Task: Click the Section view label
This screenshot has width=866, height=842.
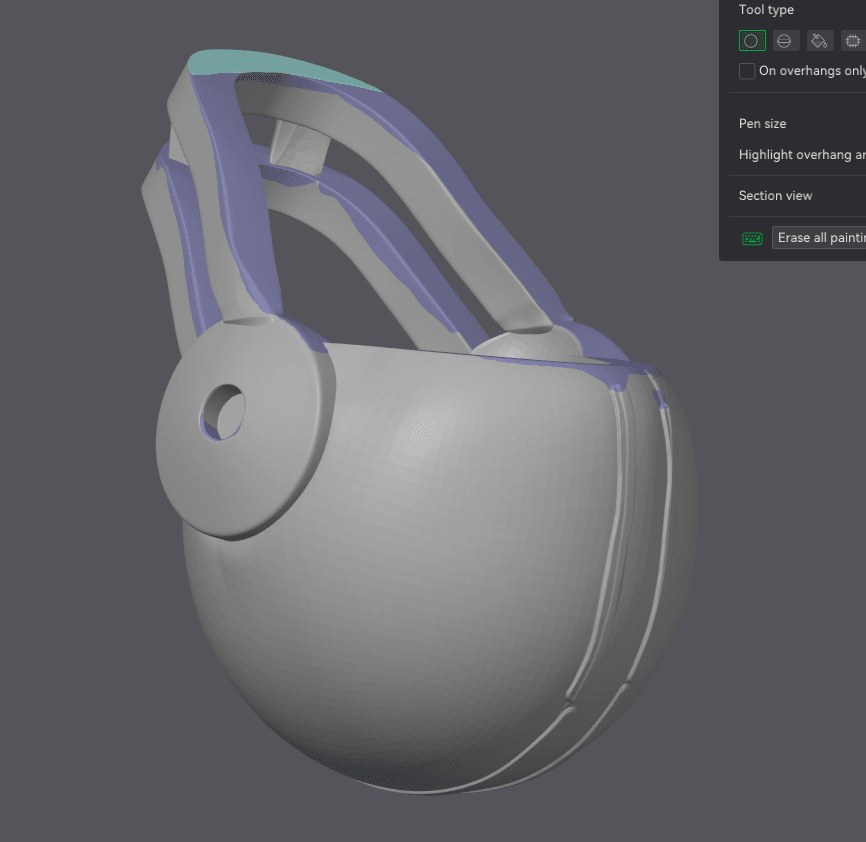Action: click(775, 195)
